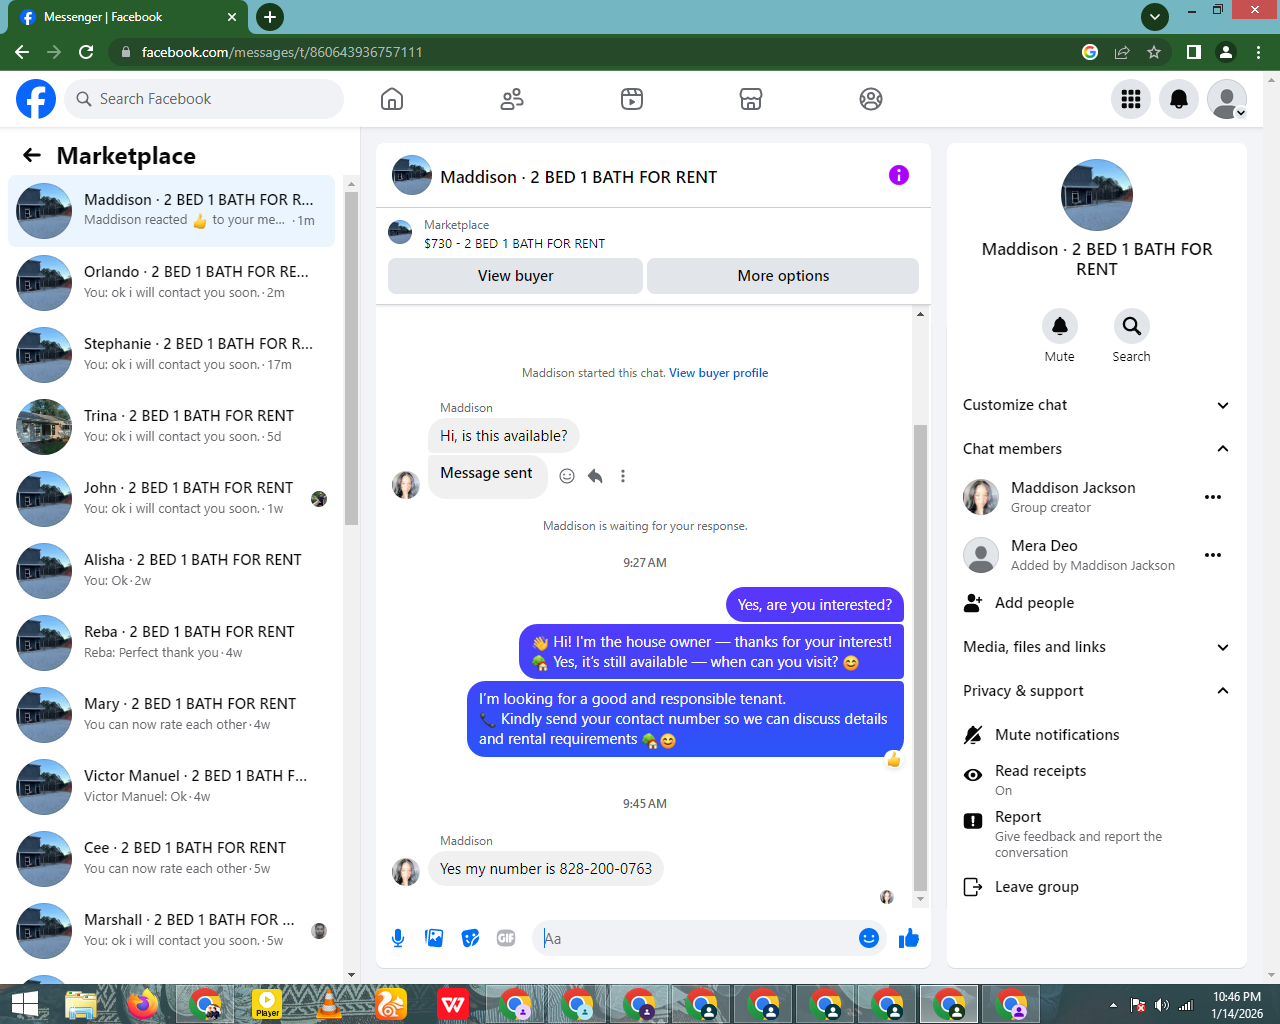Image resolution: width=1280 pixels, height=1024 pixels.
Task: Open Facebook notifications bell
Action: [x=1179, y=99]
